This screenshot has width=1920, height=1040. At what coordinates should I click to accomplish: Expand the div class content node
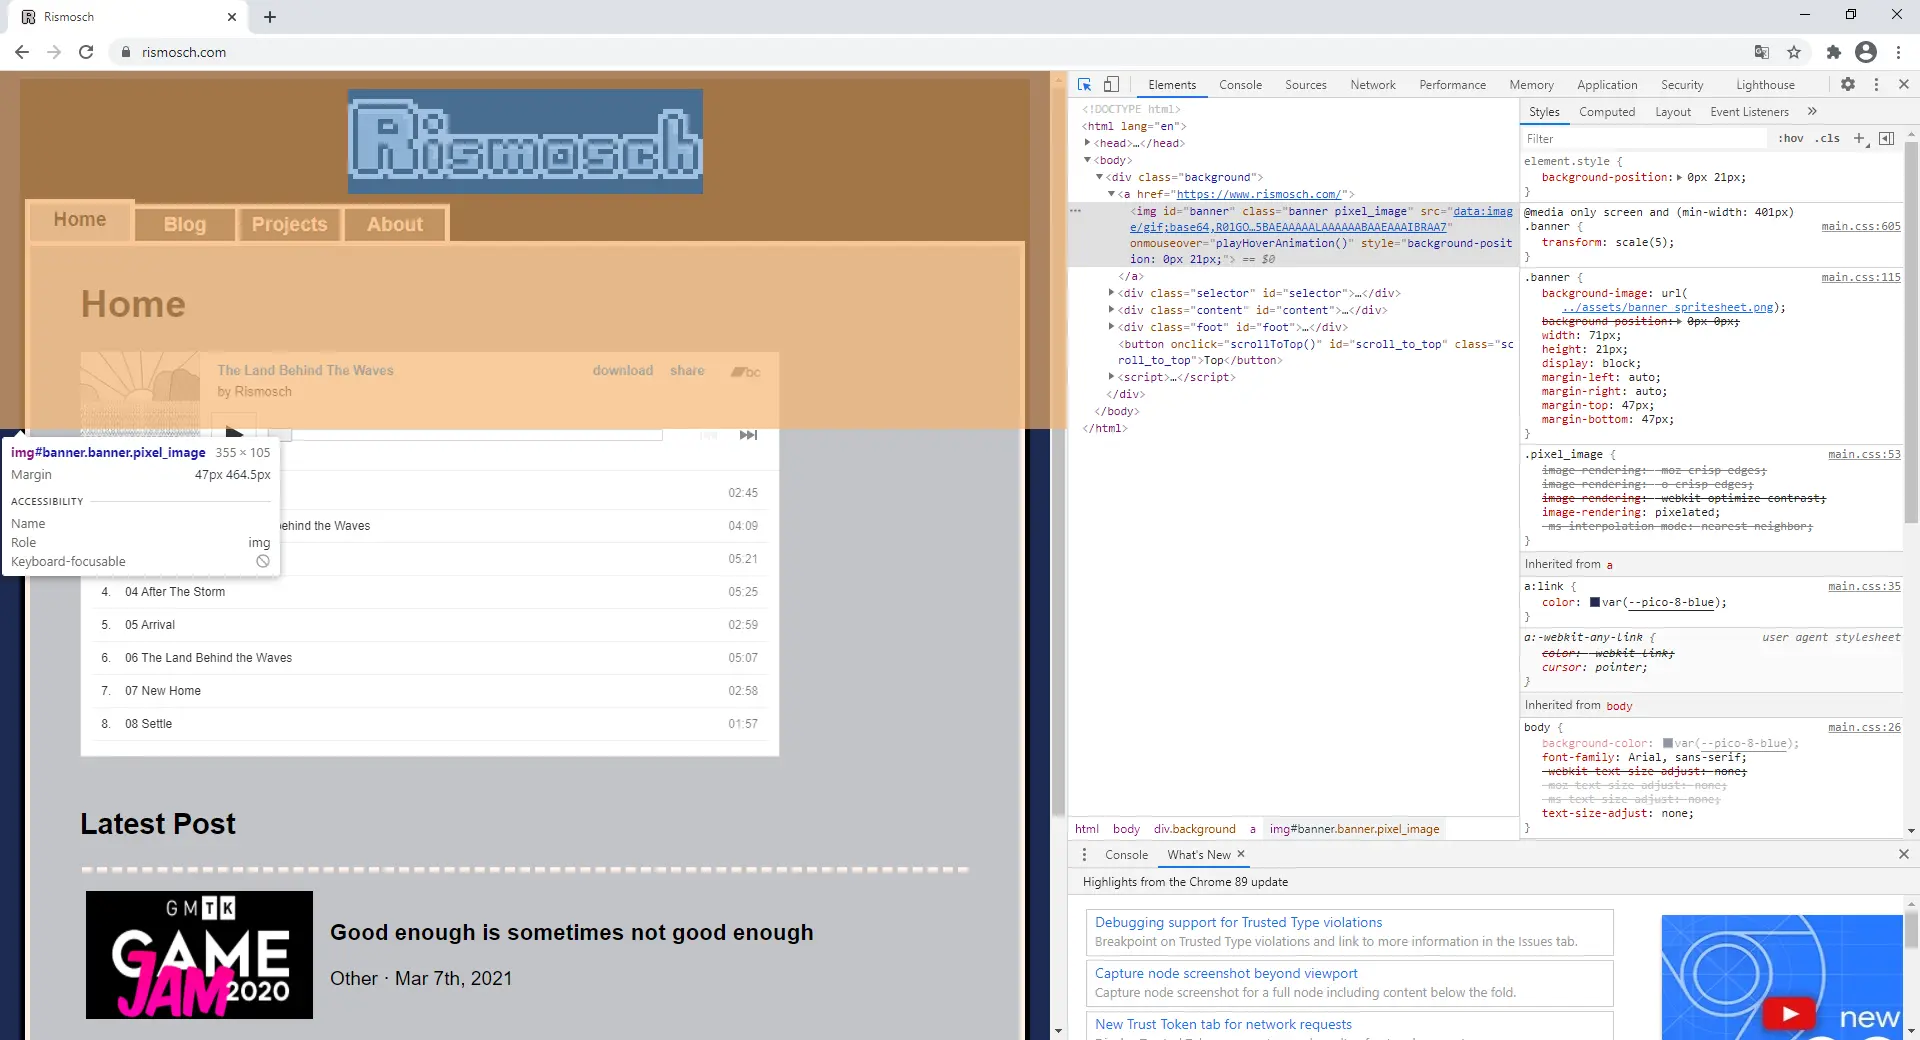(1111, 310)
